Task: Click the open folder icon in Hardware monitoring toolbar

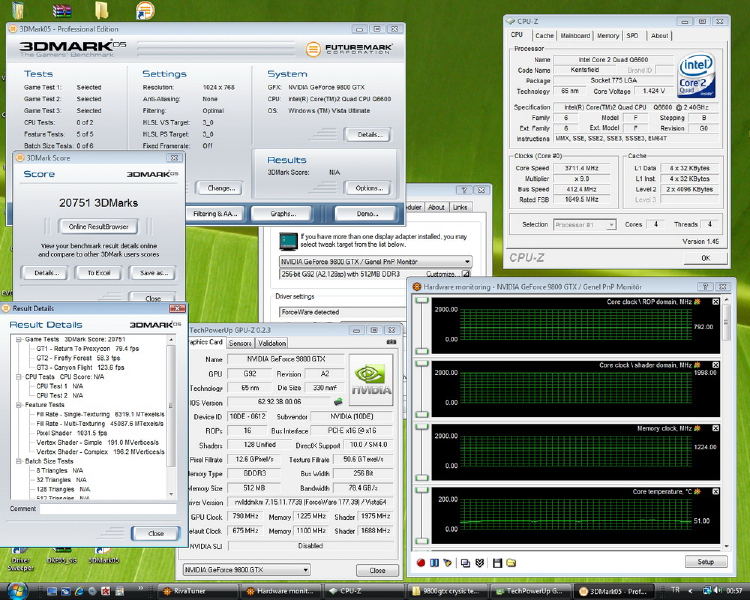Action: 511,563
